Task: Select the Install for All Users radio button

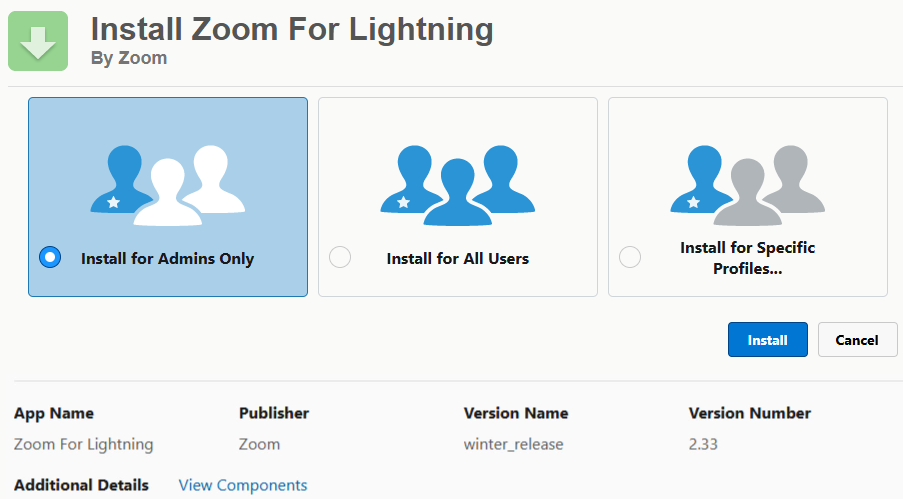Action: (x=340, y=258)
